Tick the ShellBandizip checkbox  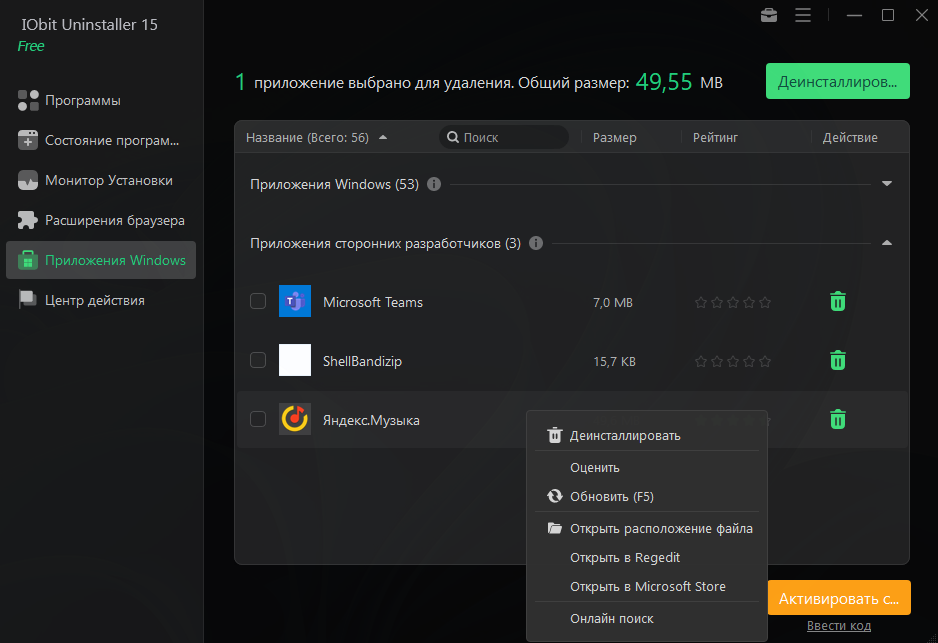258,360
